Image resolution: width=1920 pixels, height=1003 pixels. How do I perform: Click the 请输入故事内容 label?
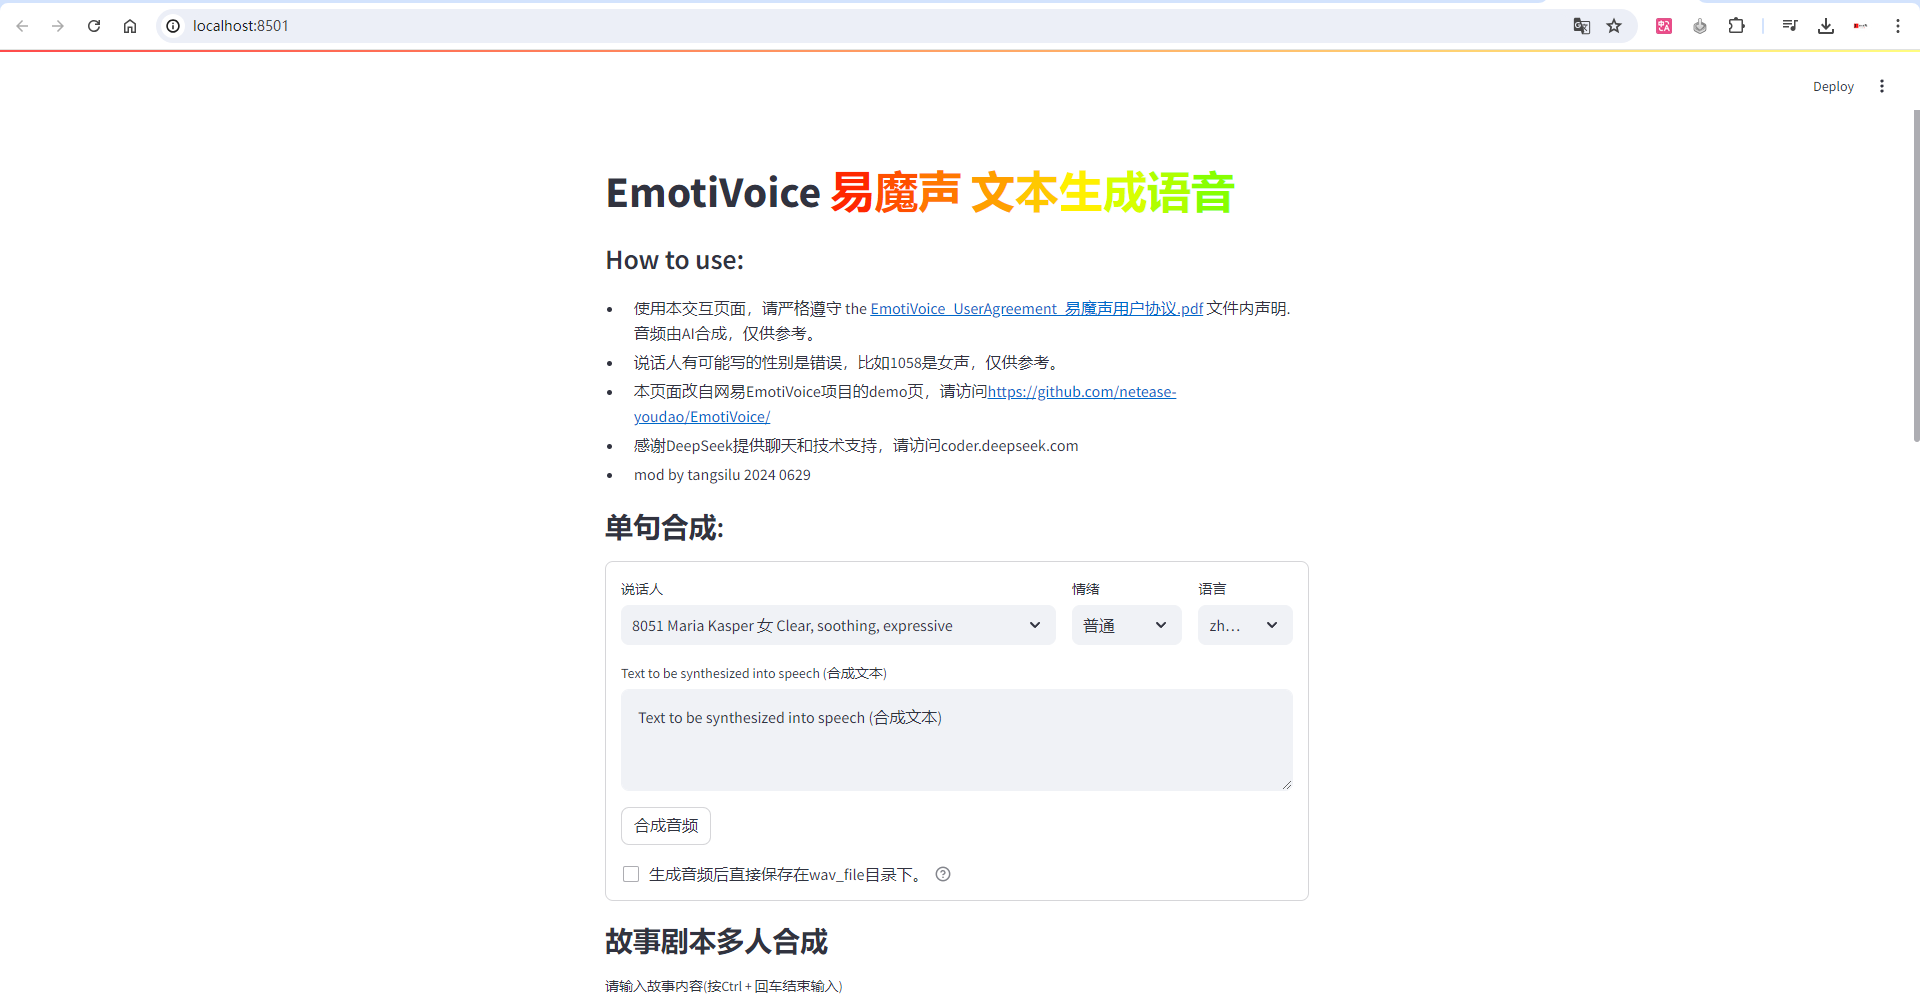point(724,986)
